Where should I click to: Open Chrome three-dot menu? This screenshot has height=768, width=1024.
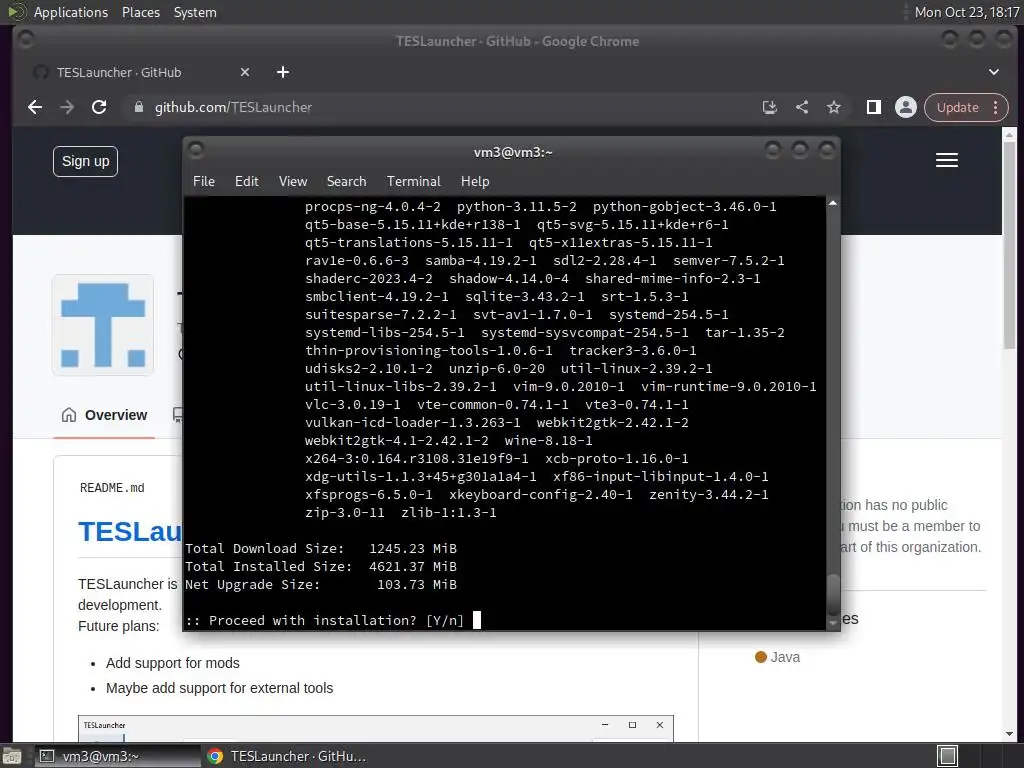tap(996, 107)
